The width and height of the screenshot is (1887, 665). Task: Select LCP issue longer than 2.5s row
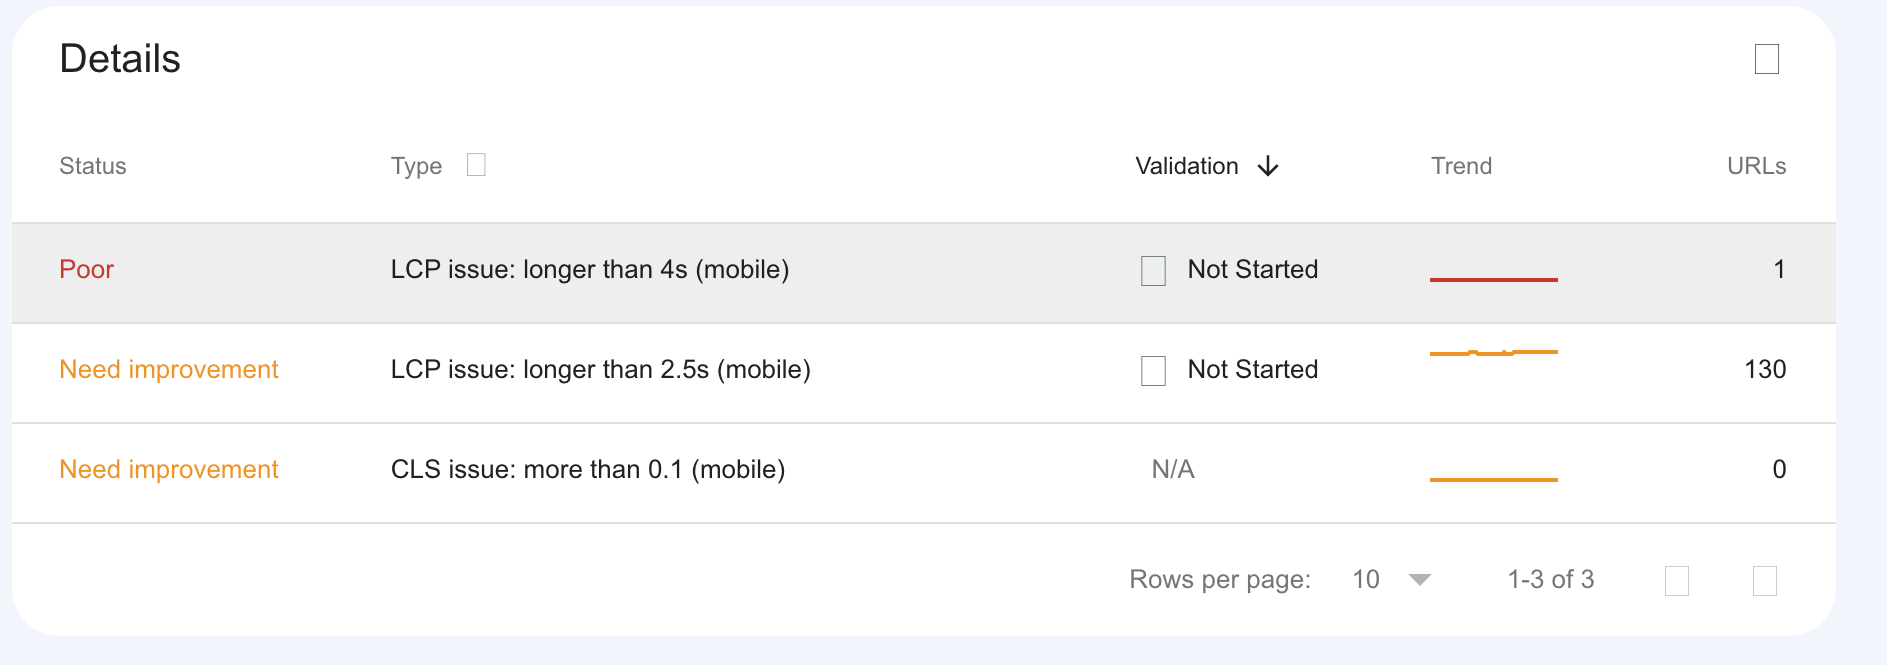coord(600,370)
